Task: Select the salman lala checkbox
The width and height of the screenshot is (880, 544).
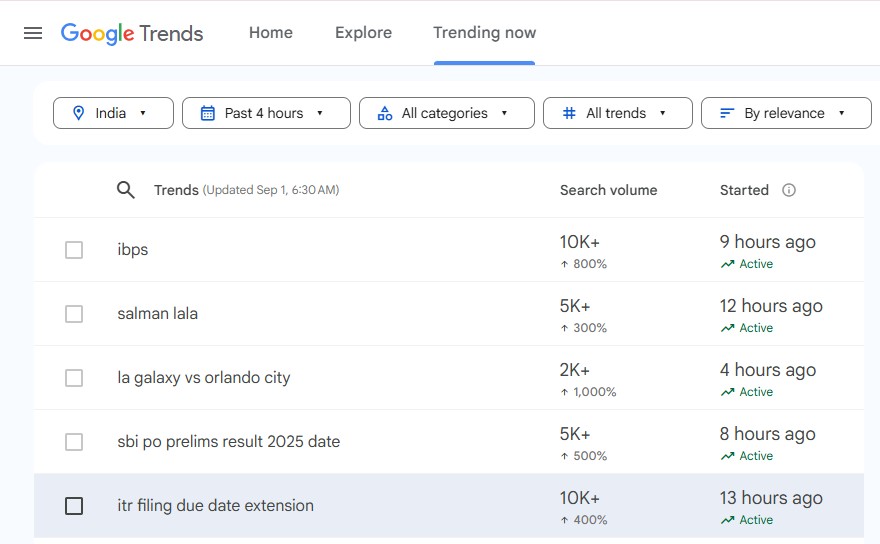Action: [x=74, y=314]
